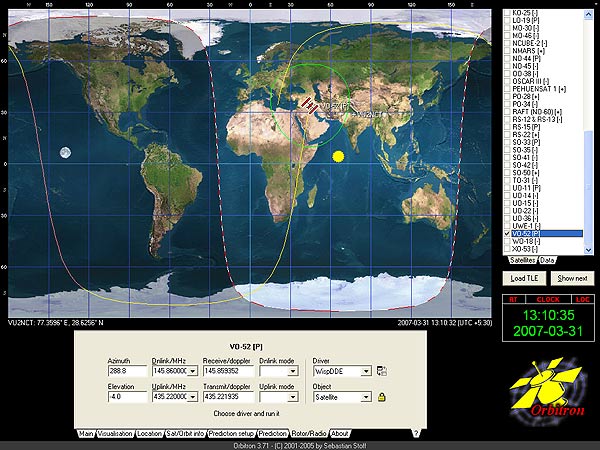The height and width of the screenshot is (450, 600).
Task: Tick the NCUBE-2 checkbox
Action: click(507, 43)
